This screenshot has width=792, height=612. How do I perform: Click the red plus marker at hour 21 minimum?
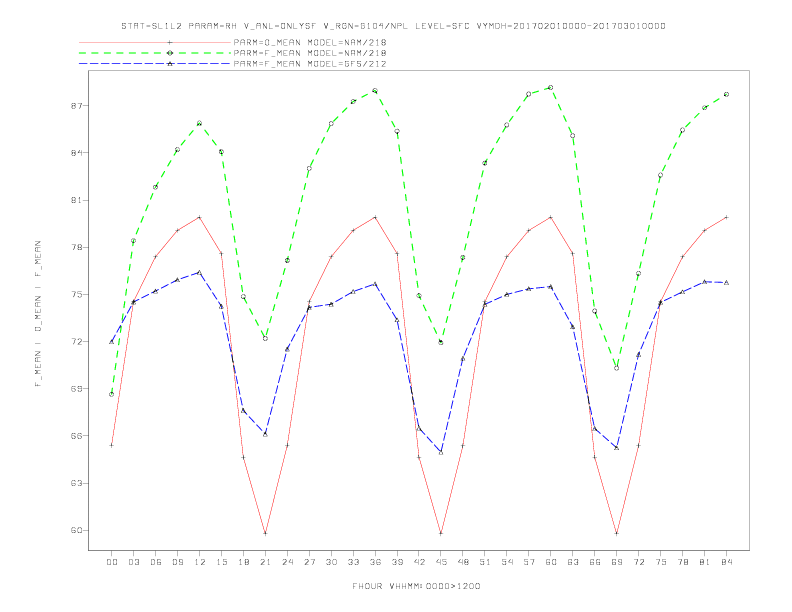(x=265, y=533)
